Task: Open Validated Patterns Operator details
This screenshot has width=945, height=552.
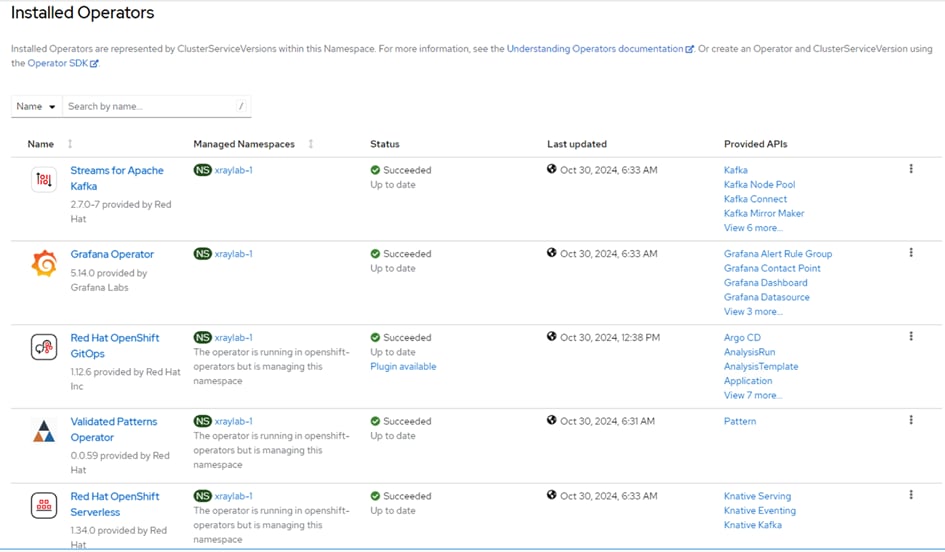Action: [113, 430]
